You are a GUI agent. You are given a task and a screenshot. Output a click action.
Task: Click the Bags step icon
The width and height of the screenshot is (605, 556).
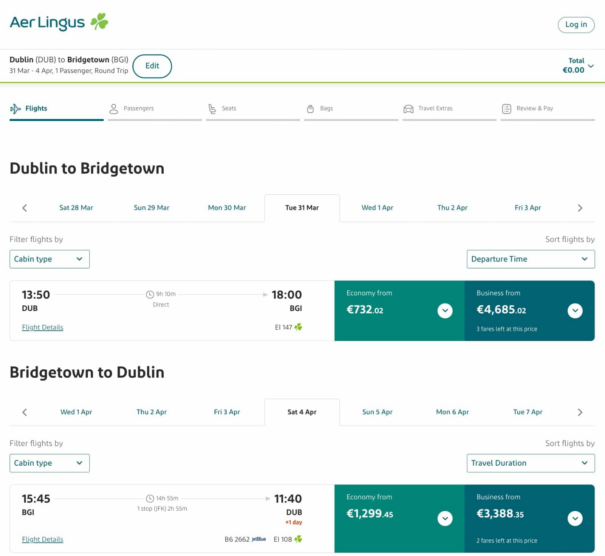coord(310,108)
